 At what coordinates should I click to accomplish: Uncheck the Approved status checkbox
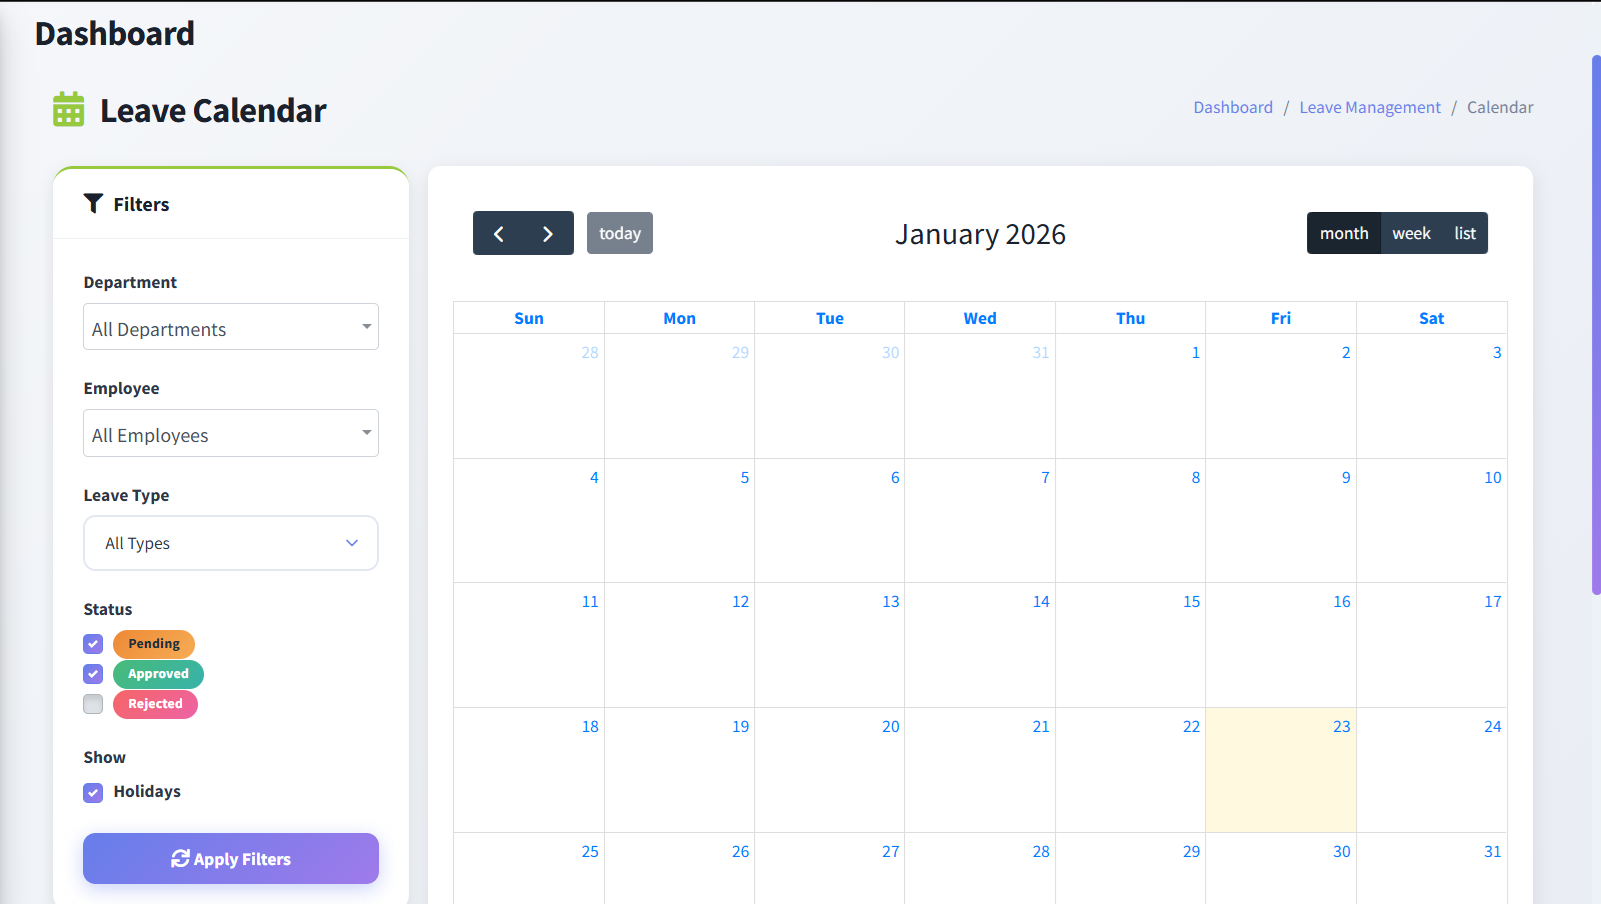93,674
